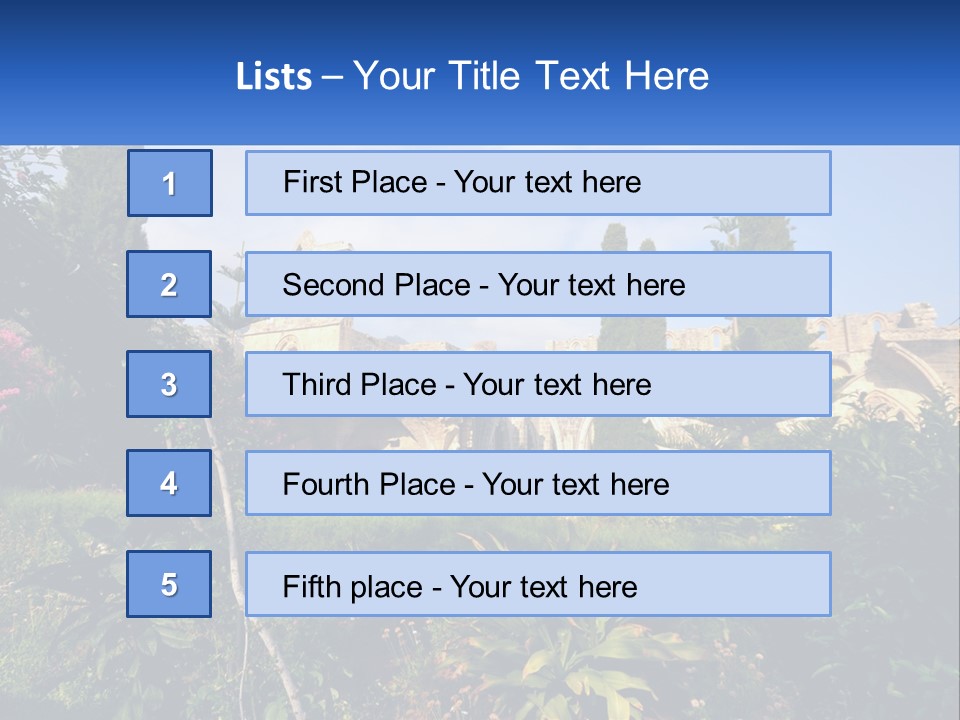Select the number 4 box
This screenshot has width=960, height=720.
click(169, 483)
